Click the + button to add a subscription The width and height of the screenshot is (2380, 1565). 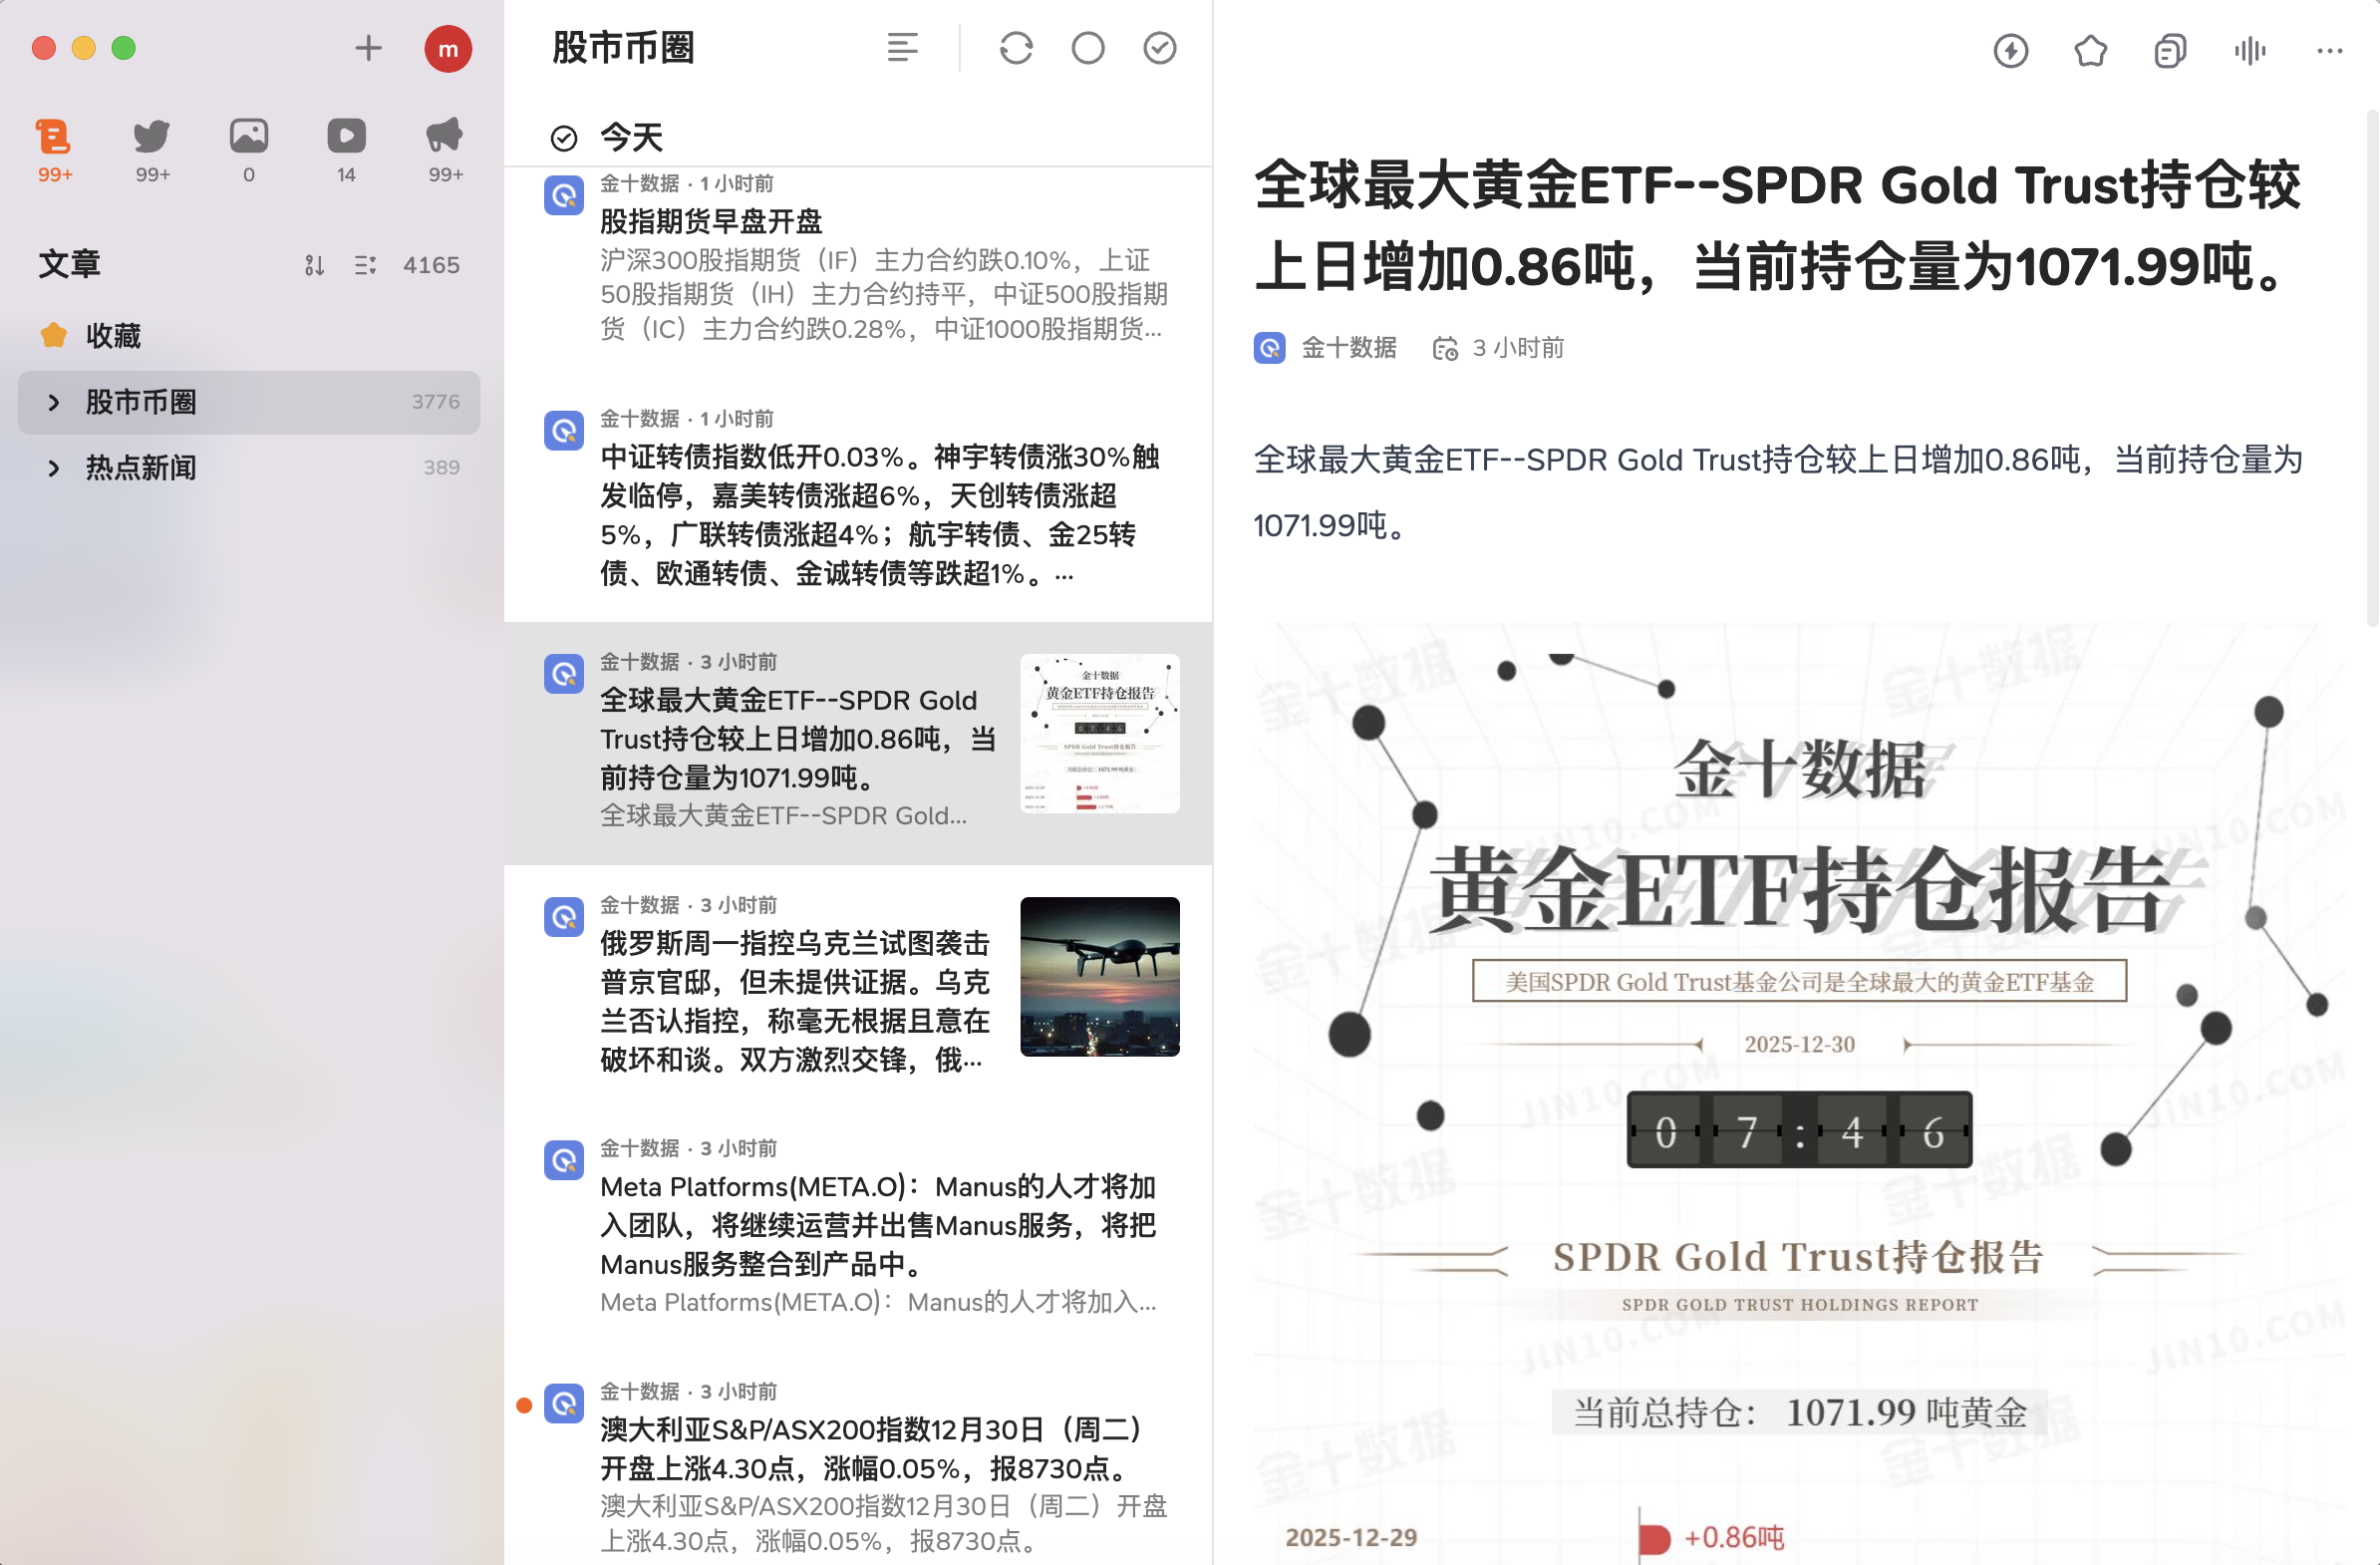pos(367,48)
